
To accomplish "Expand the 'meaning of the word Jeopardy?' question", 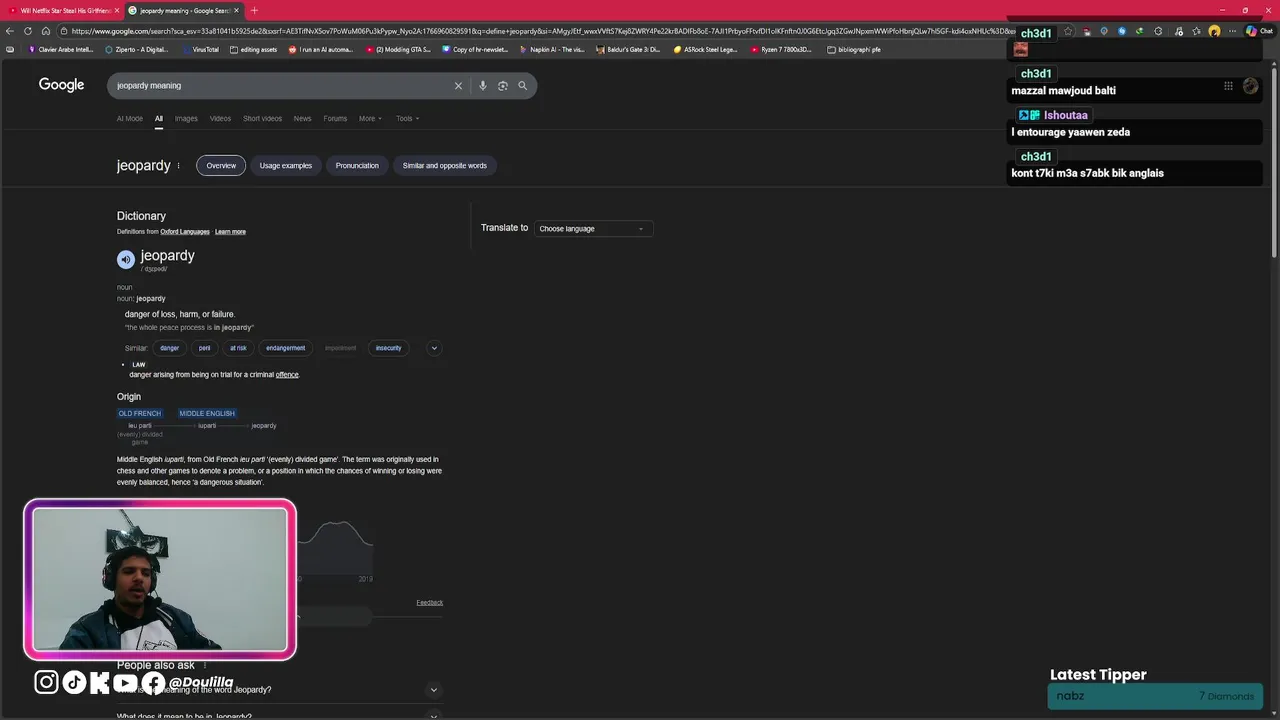I will click(278, 690).
